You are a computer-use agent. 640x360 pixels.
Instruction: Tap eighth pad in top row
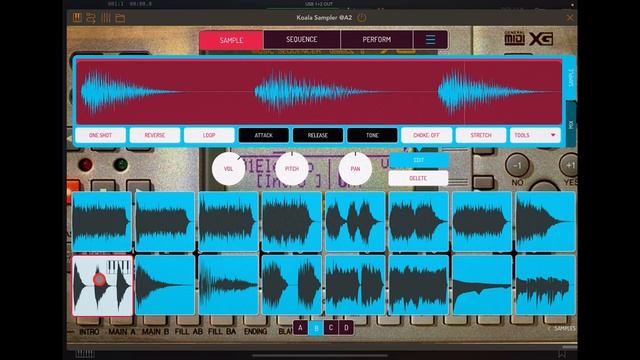click(x=545, y=222)
